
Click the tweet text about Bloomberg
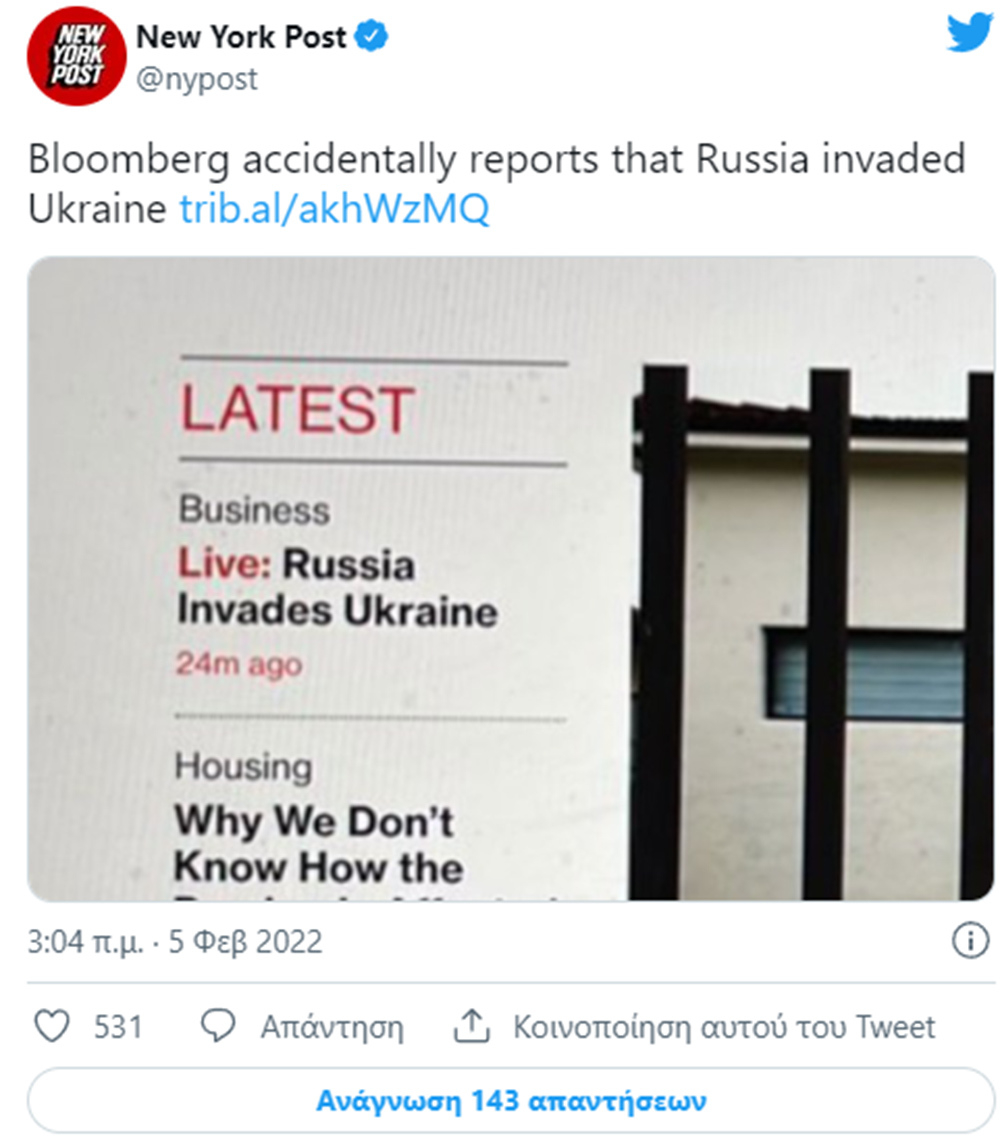(x=495, y=160)
